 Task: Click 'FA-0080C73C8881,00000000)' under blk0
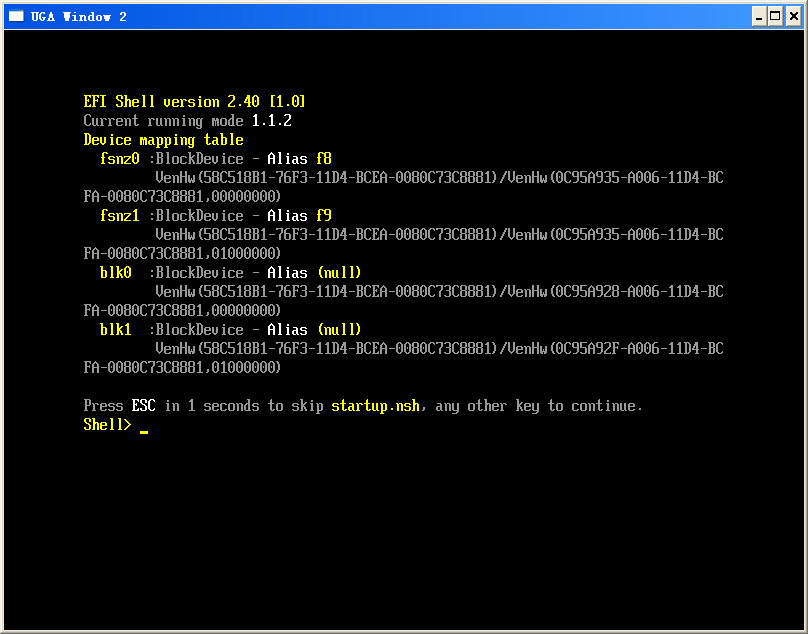(182, 311)
